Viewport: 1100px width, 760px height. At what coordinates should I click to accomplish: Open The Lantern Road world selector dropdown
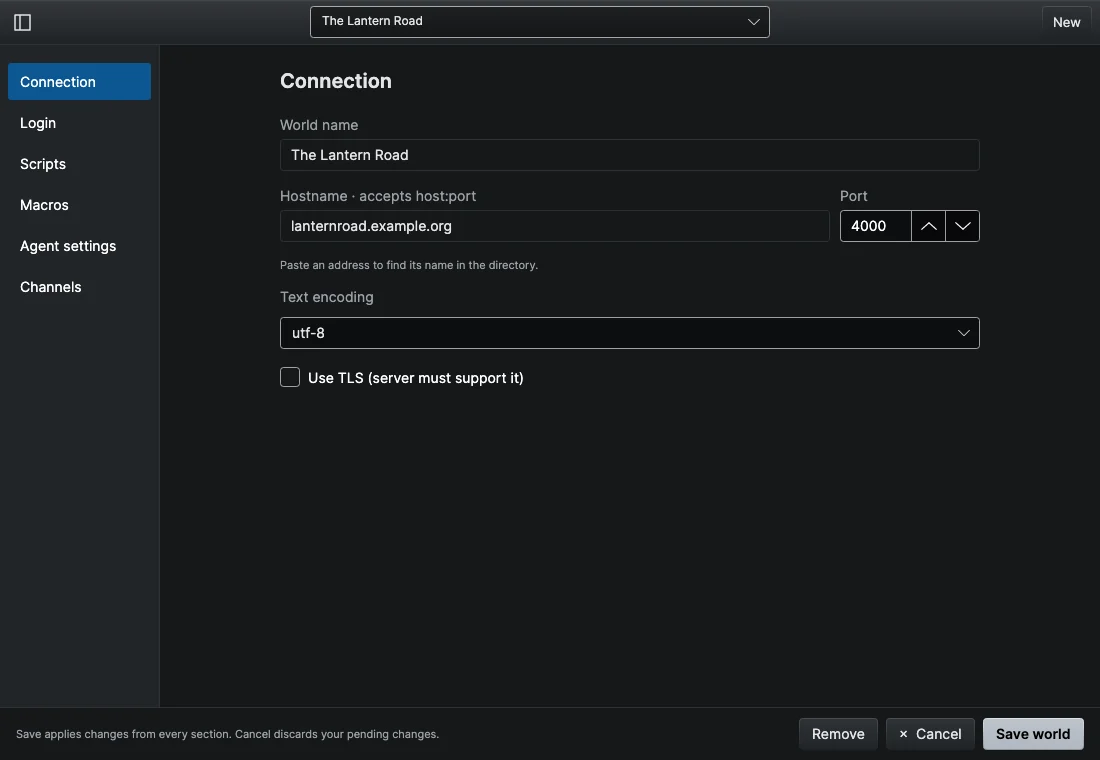pos(539,22)
